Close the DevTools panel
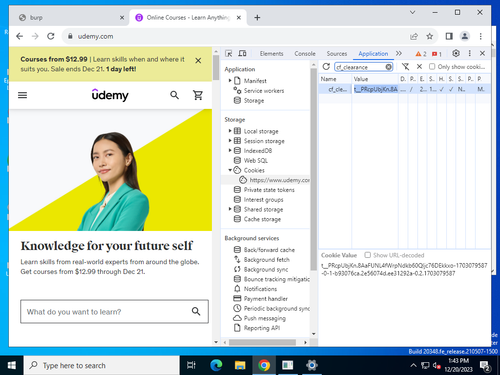The height and width of the screenshot is (375, 500). pyautogui.click(x=482, y=53)
